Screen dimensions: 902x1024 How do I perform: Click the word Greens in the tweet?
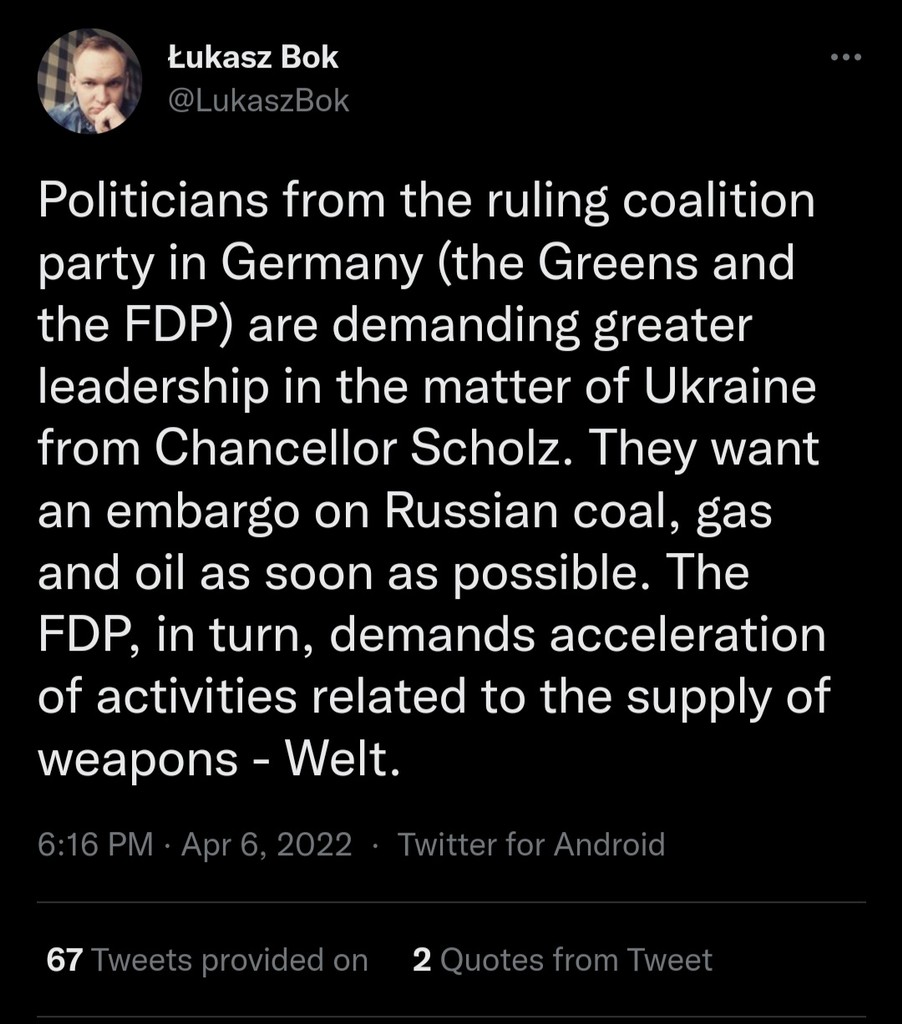click(x=634, y=263)
